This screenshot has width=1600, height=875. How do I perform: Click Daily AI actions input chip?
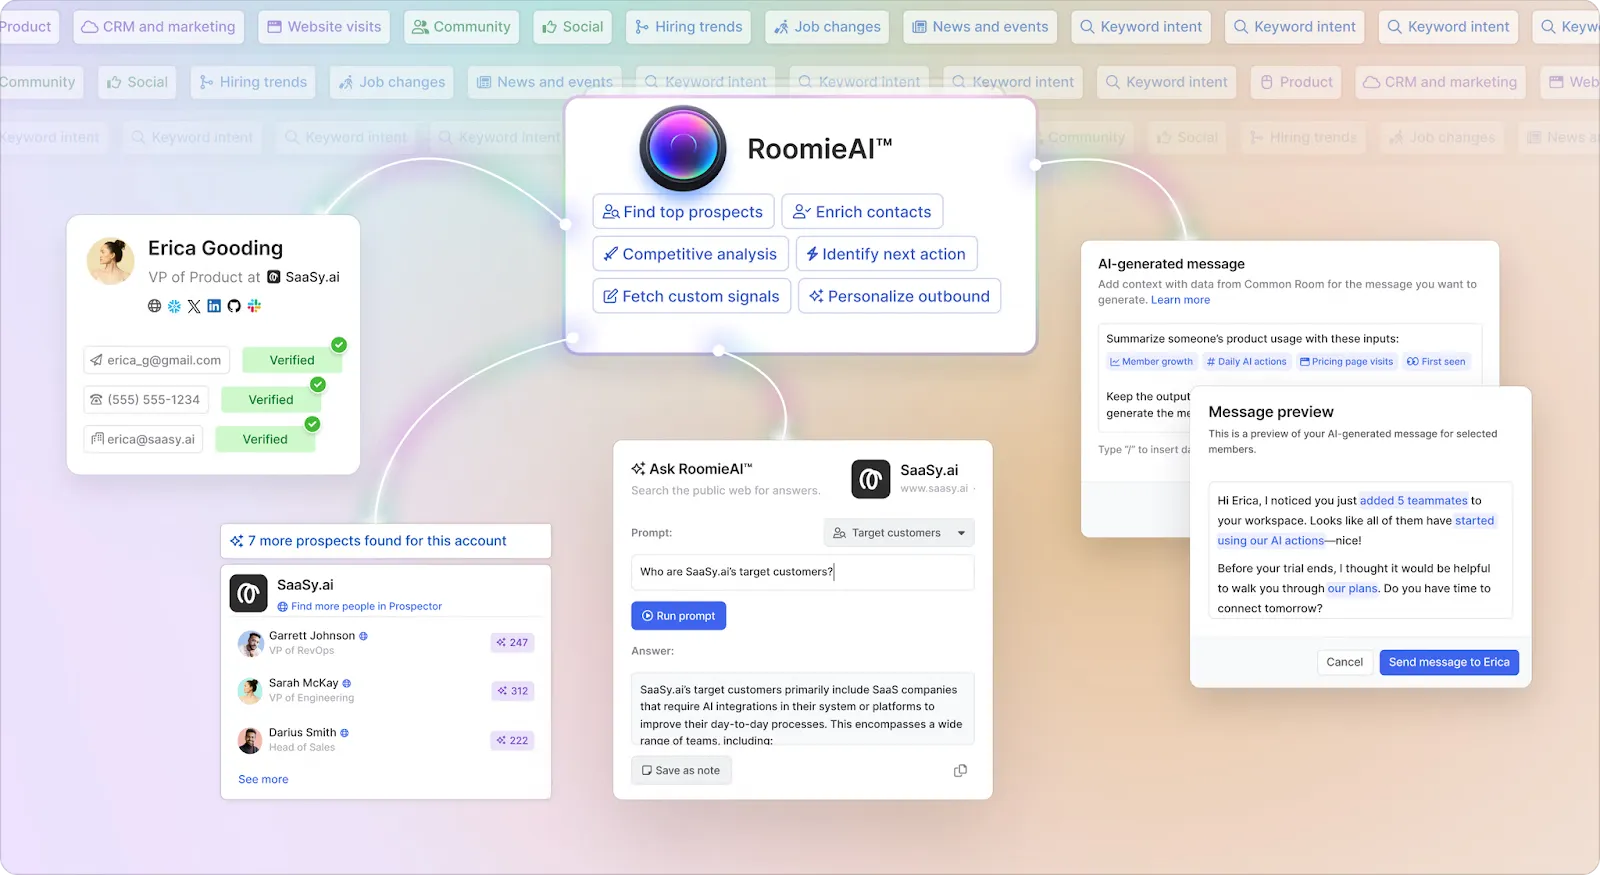1246,362
